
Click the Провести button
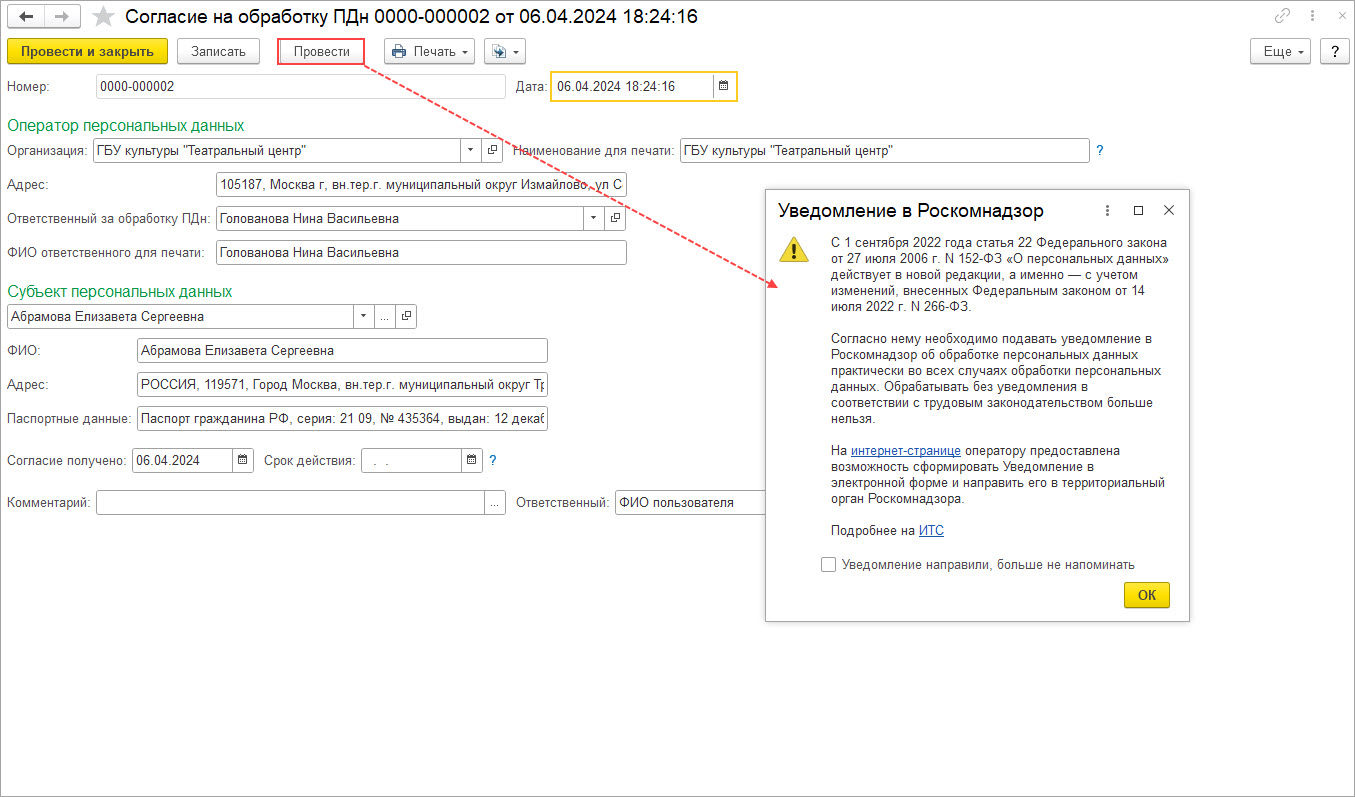(321, 51)
